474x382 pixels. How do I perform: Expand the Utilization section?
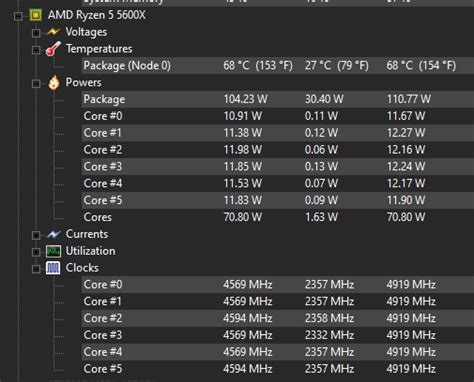36,252
